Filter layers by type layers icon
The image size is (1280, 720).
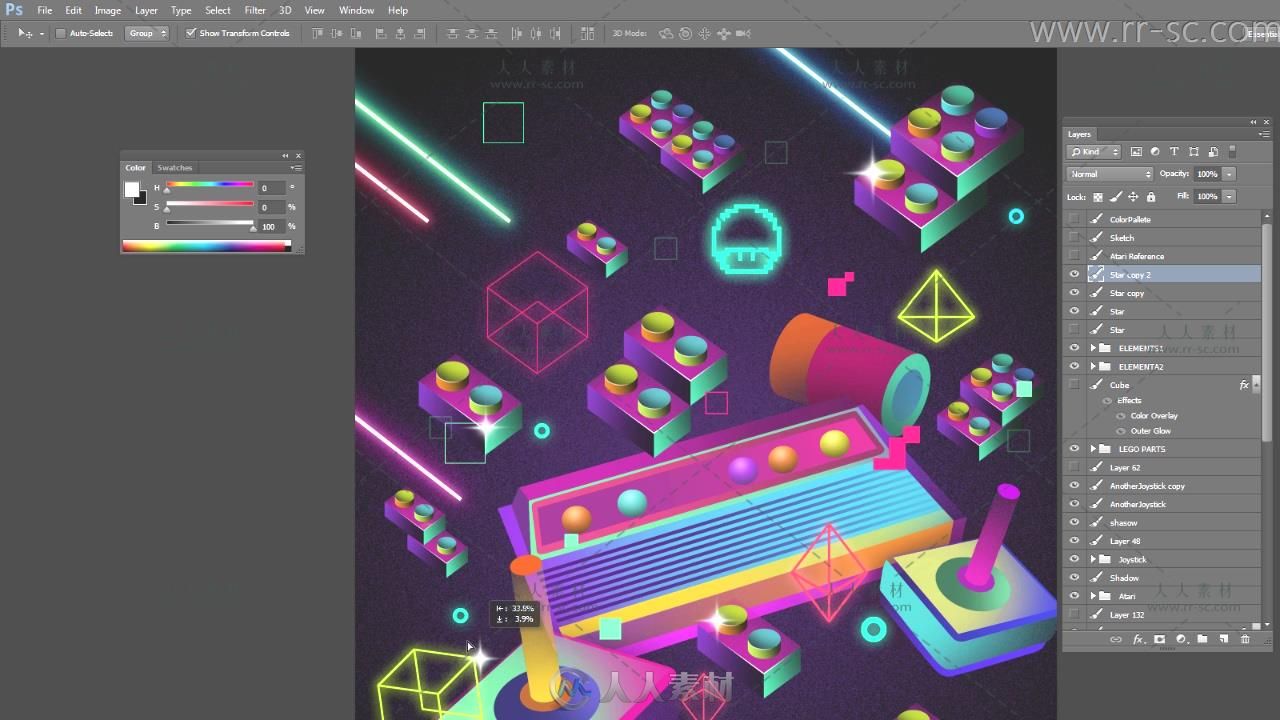pos(1174,152)
